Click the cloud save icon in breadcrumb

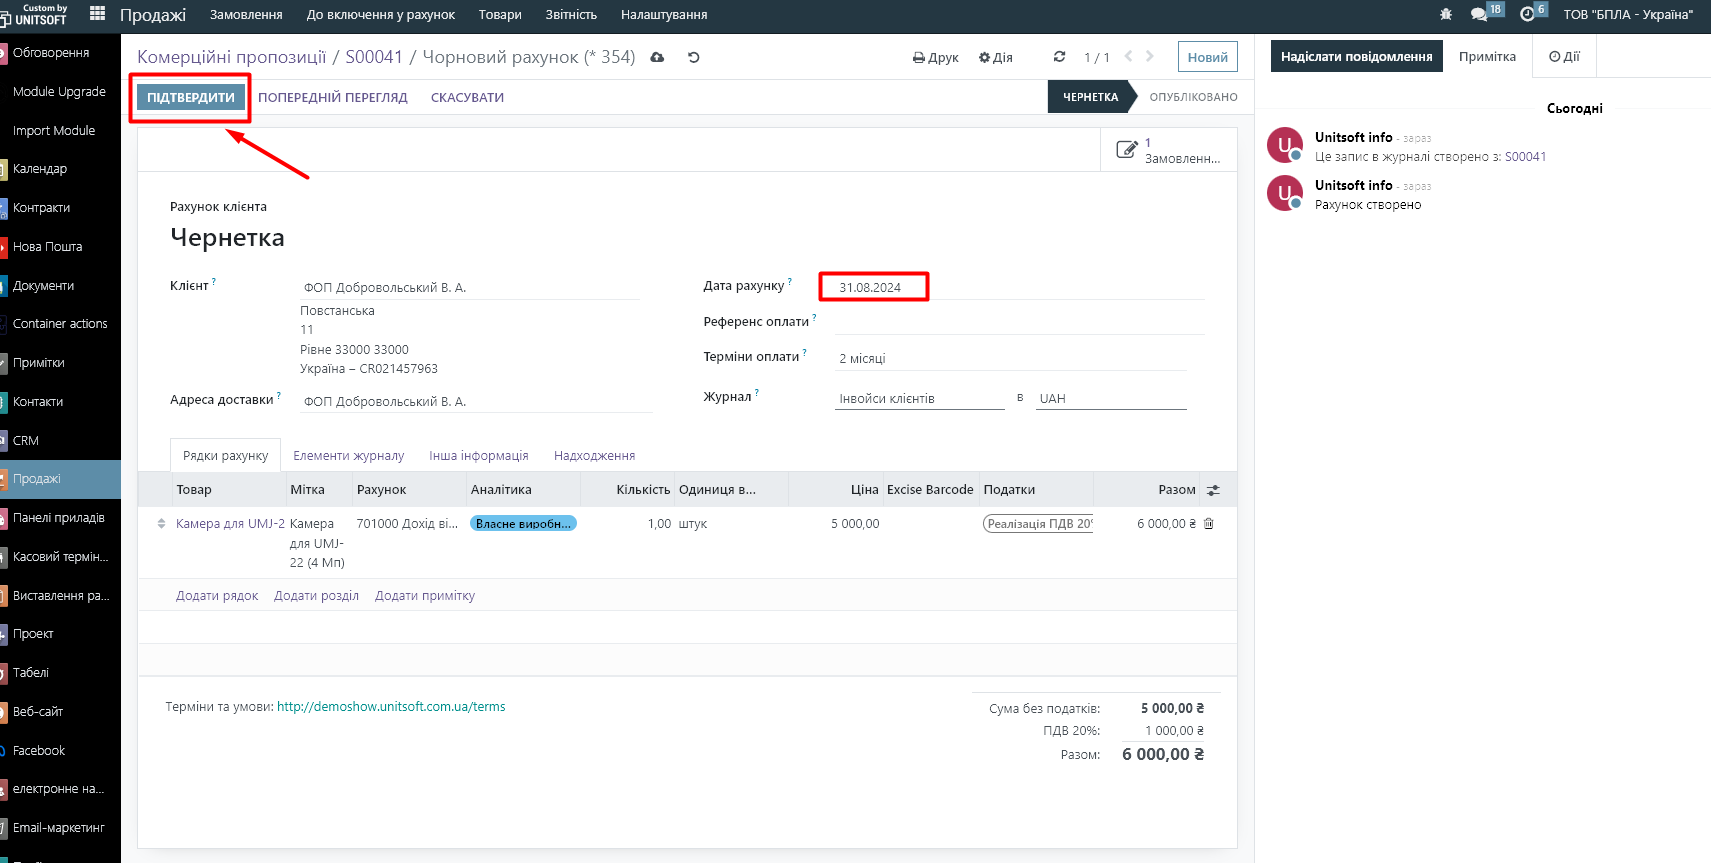(657, 57)
